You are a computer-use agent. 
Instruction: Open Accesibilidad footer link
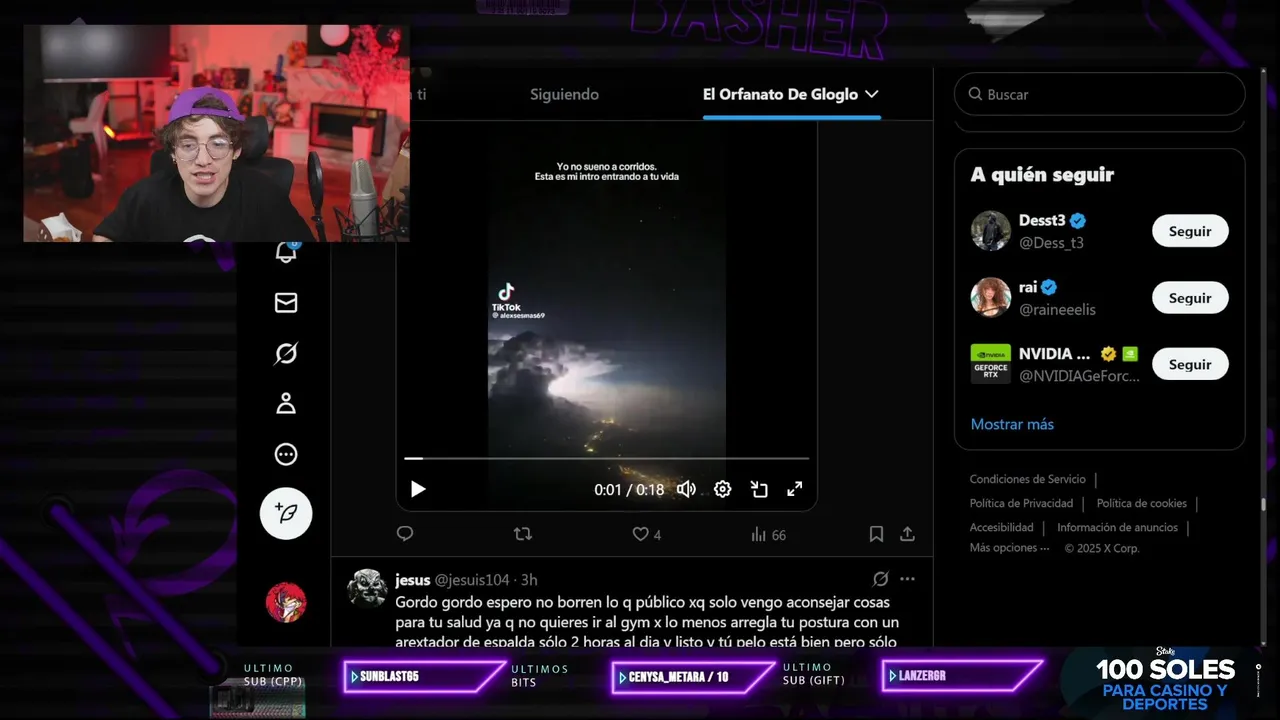click(1001, 527)
